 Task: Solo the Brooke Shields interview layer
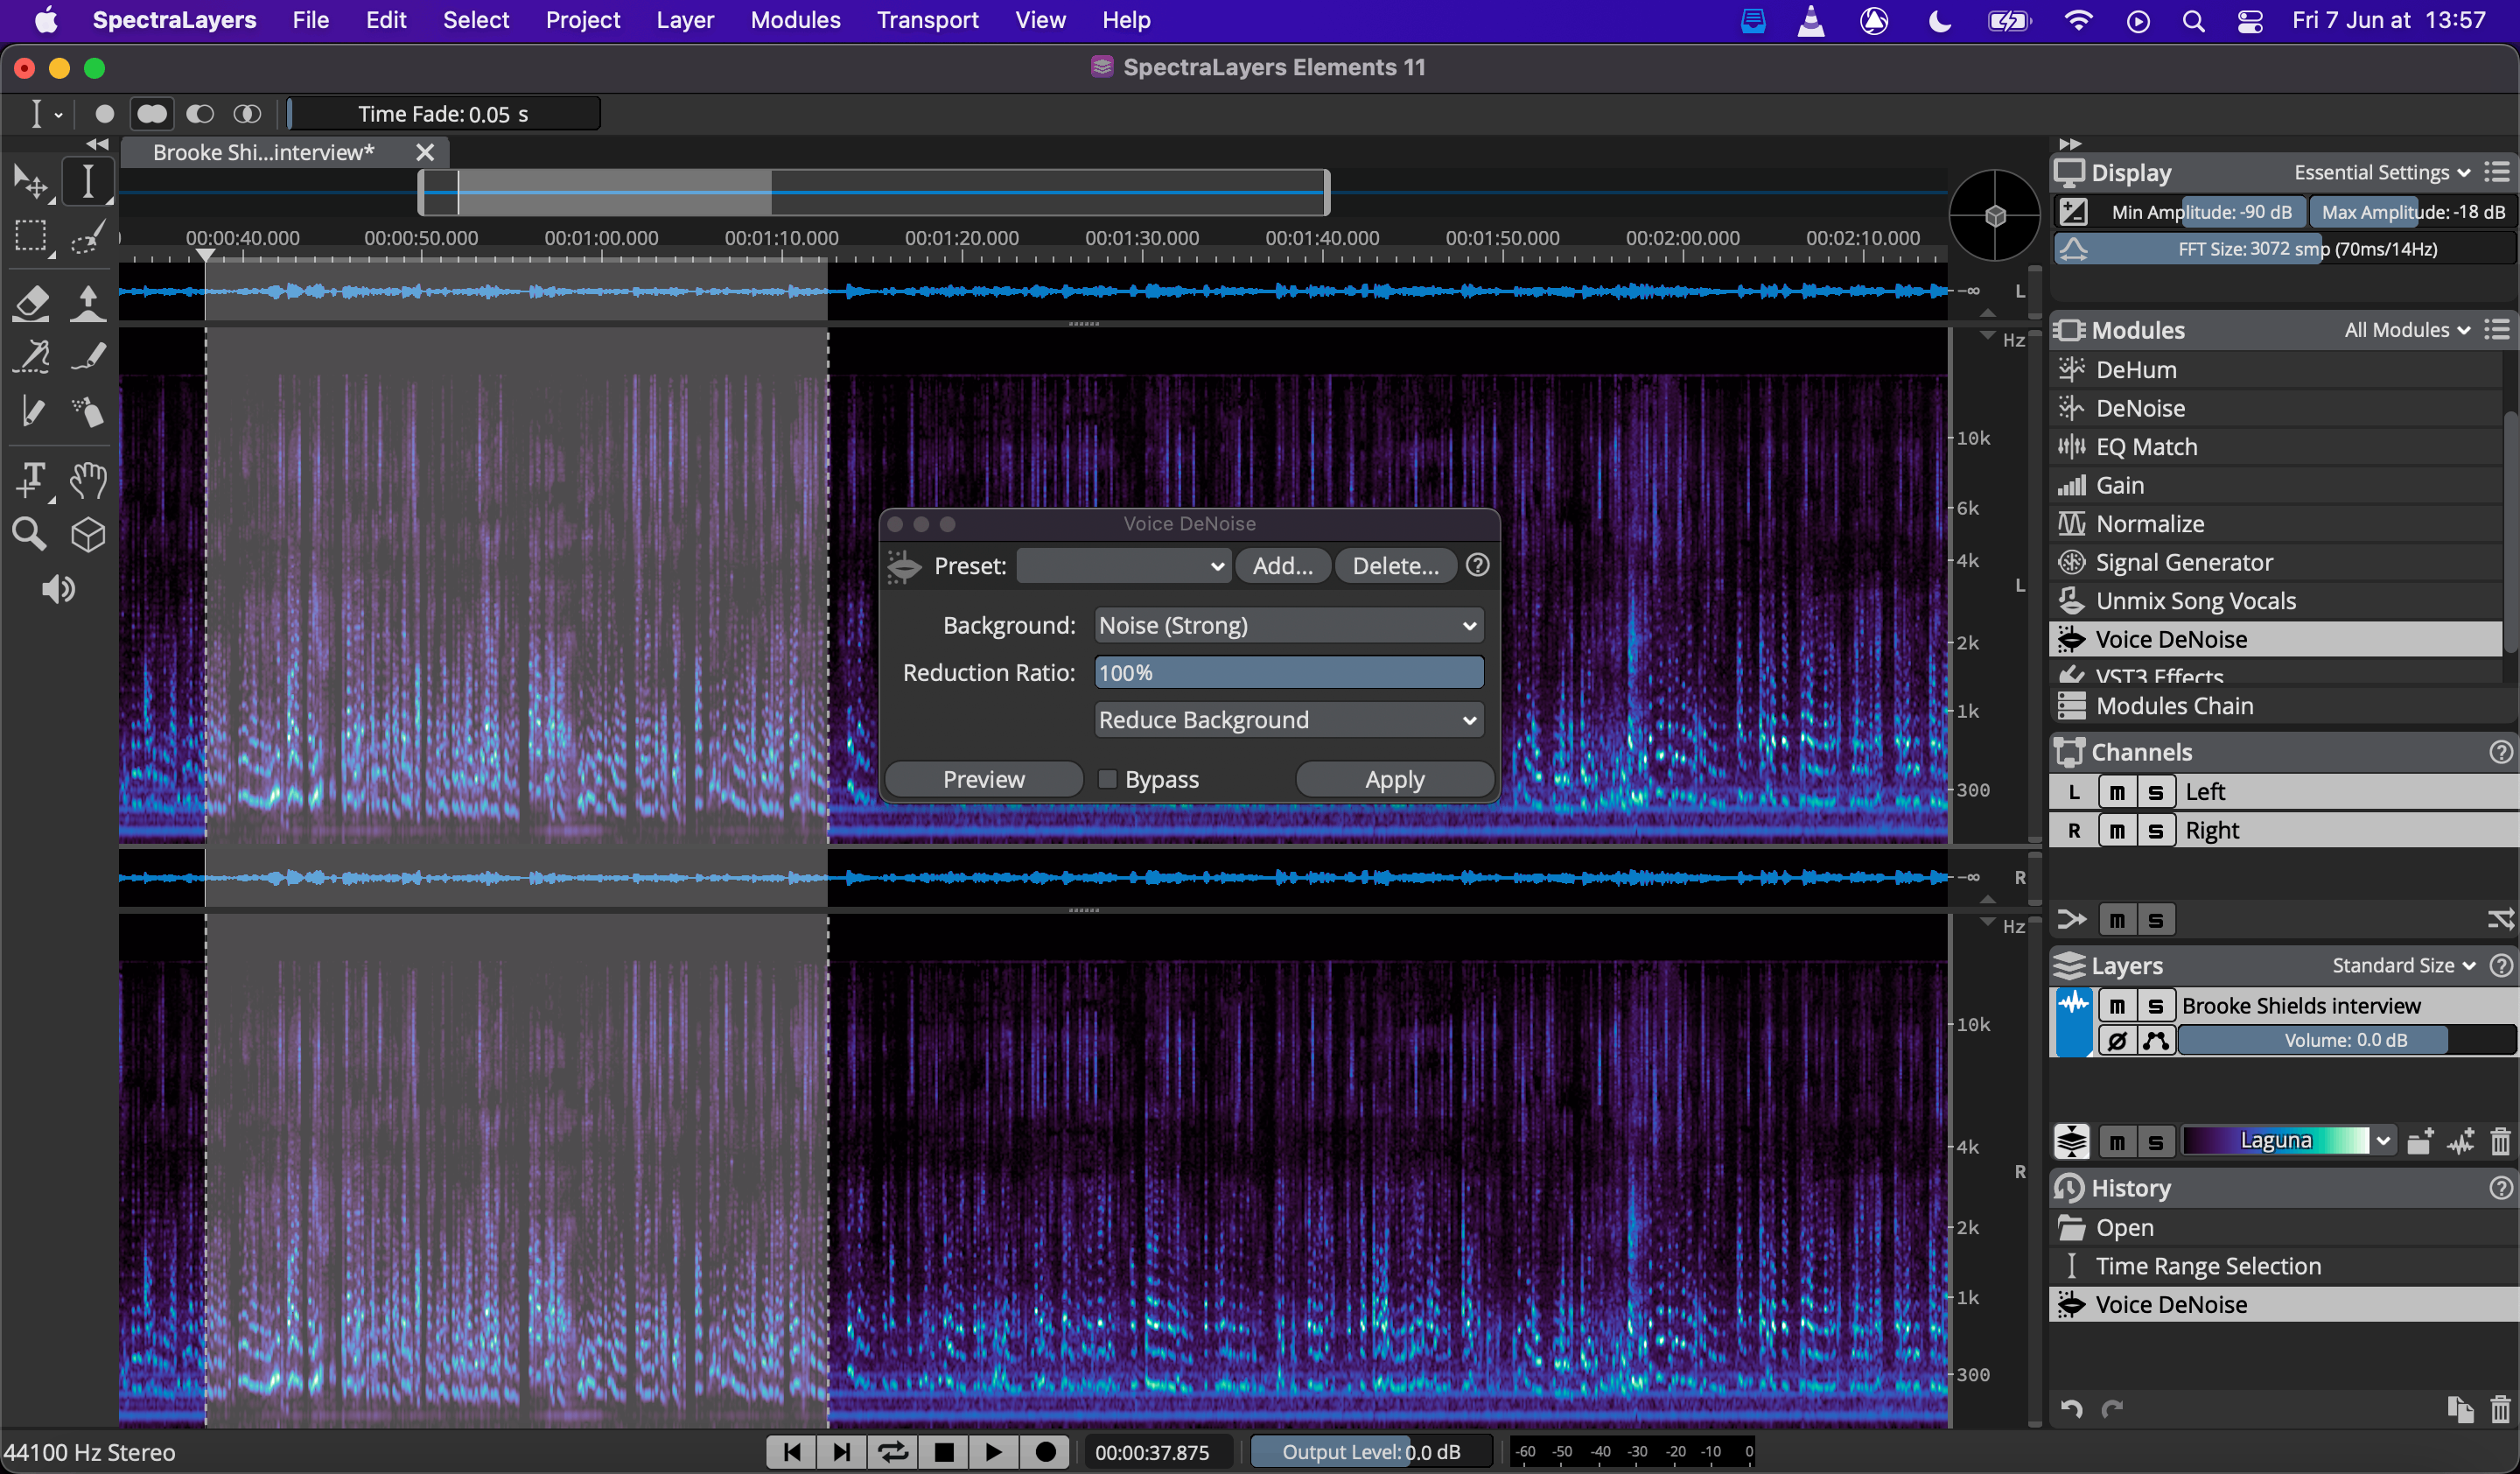(x=2155, y=1006)
